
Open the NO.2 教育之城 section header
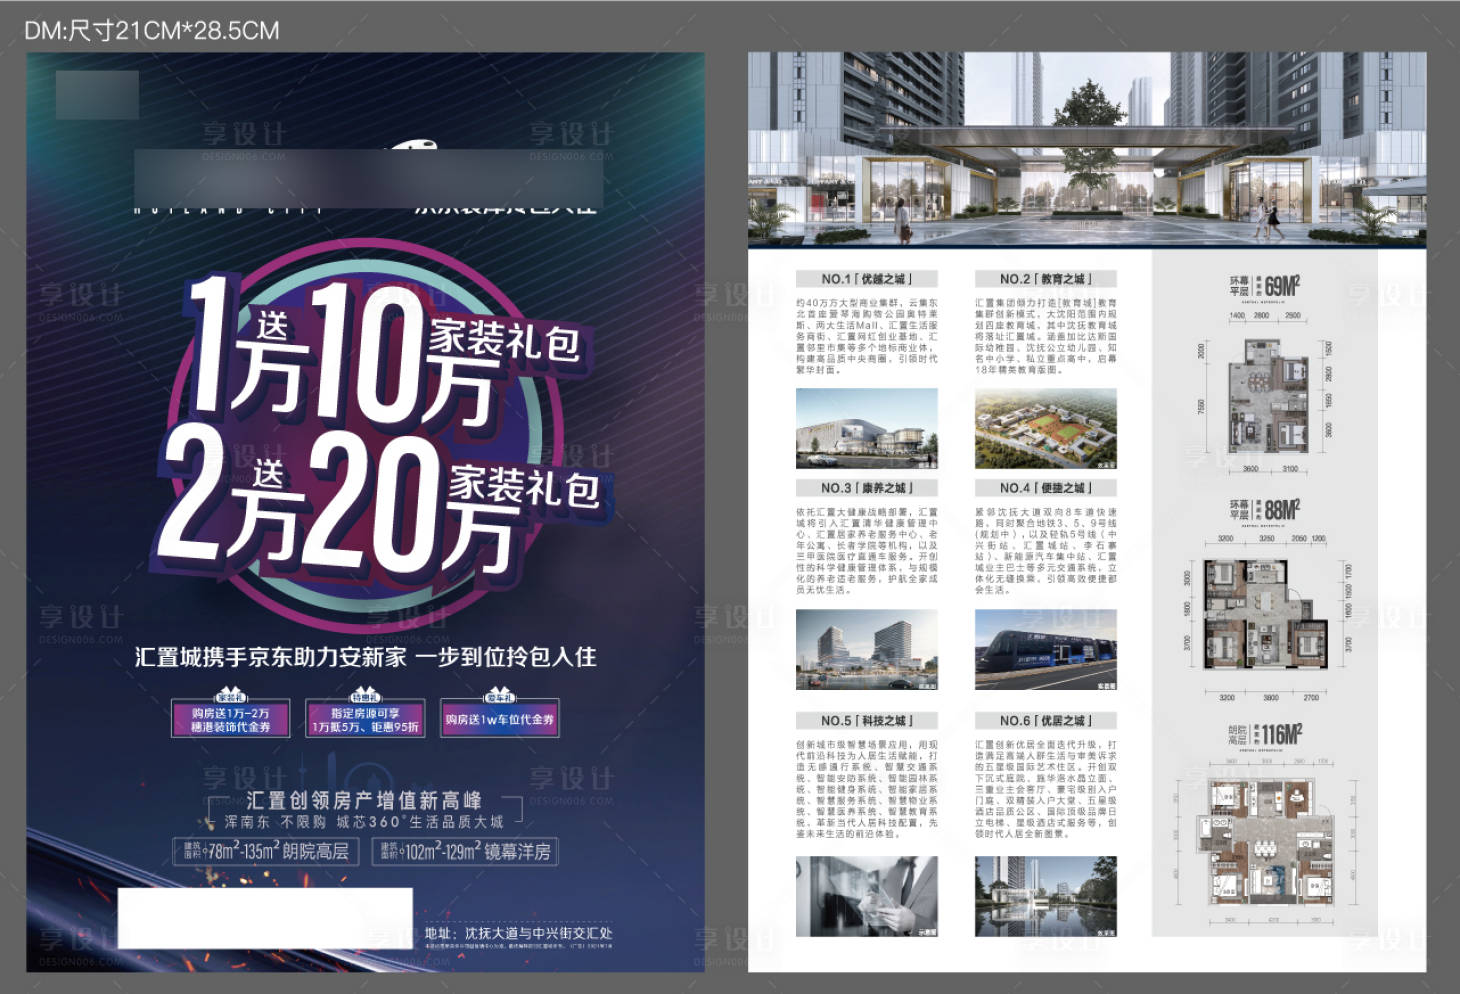(x=1045, y=279)
